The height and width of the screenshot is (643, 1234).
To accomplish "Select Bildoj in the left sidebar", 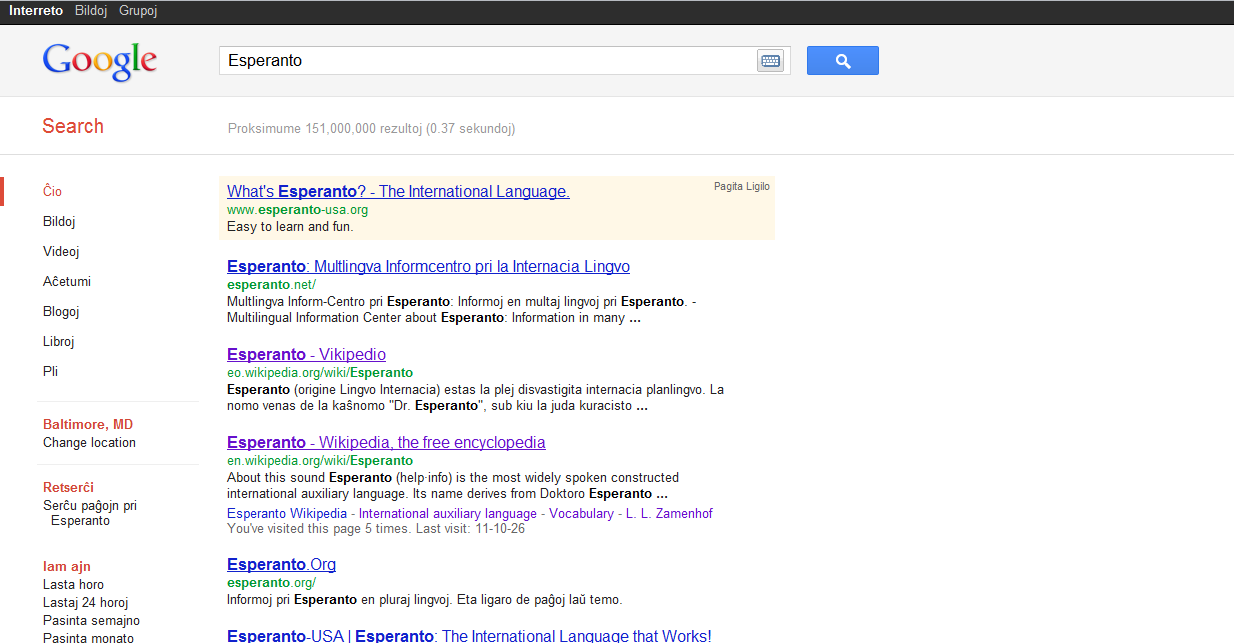I will click(x=59, y=221).
